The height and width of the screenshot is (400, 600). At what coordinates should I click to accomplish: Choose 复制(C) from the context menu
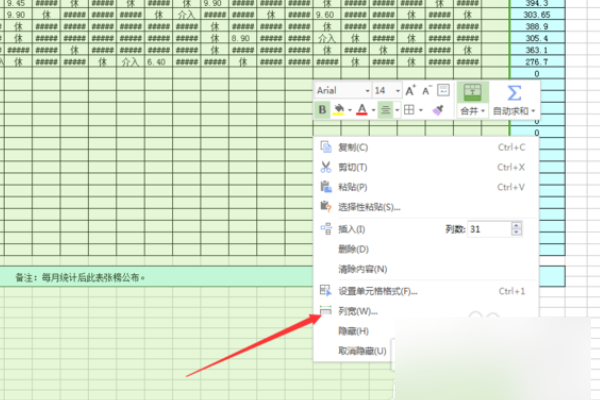tap(426, 147)
